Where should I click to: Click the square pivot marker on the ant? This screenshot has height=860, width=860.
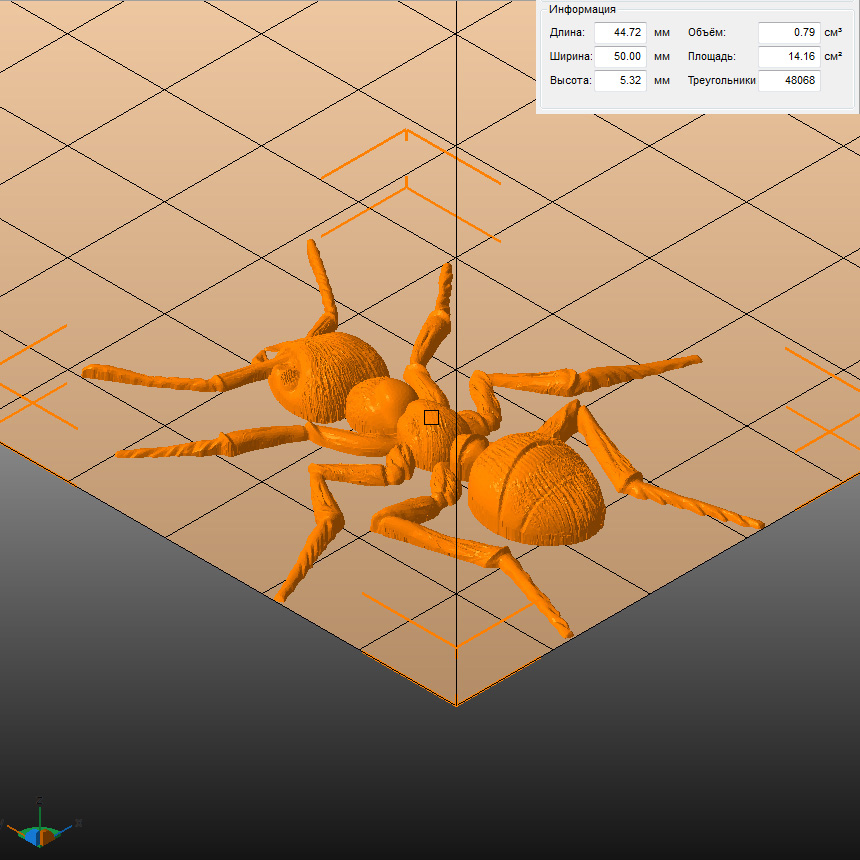tap(431, 417)
